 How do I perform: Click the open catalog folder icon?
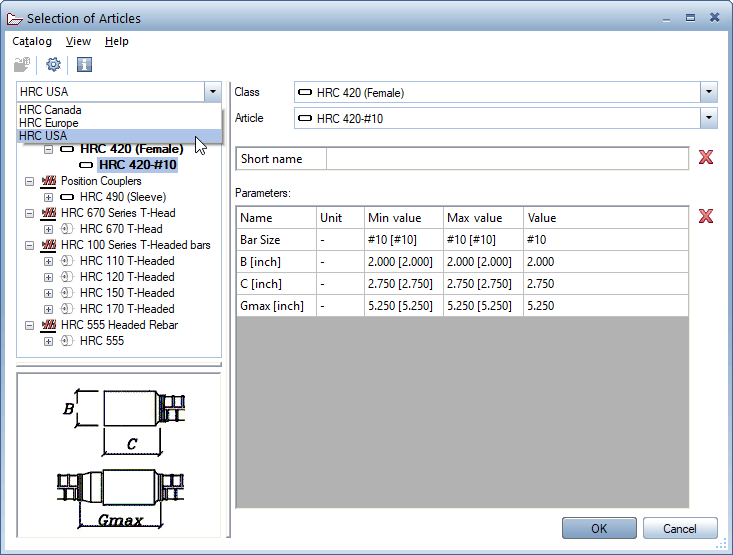[22, 65]
